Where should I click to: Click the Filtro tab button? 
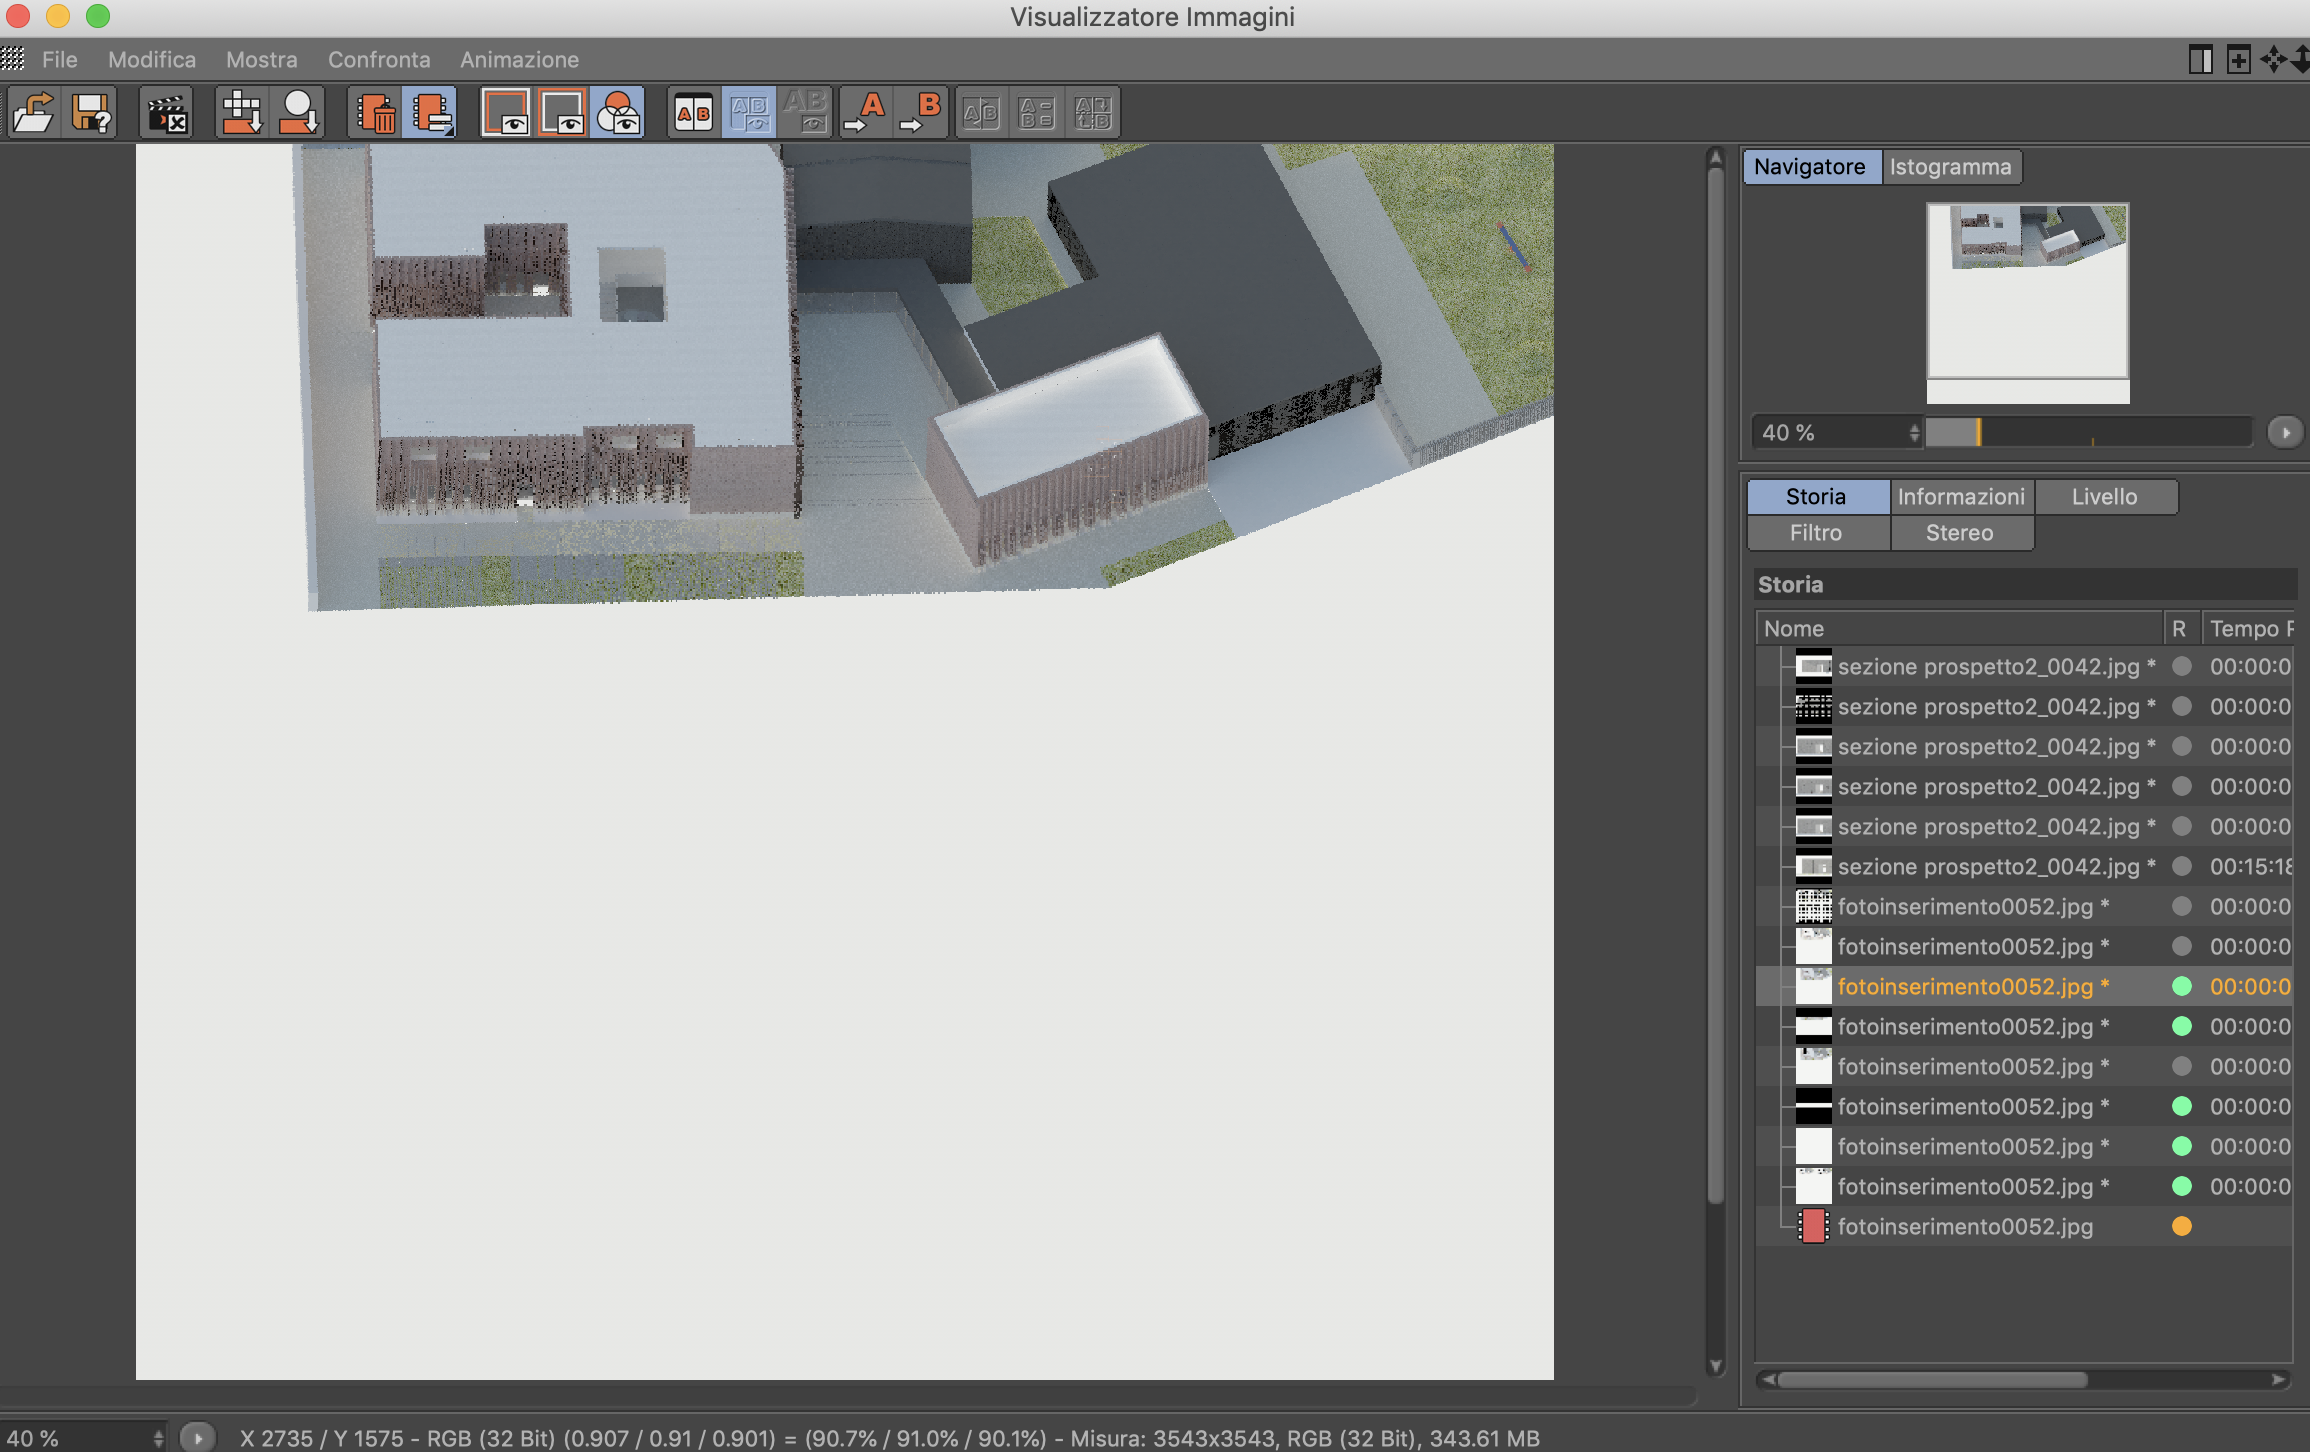[1815, 533]
